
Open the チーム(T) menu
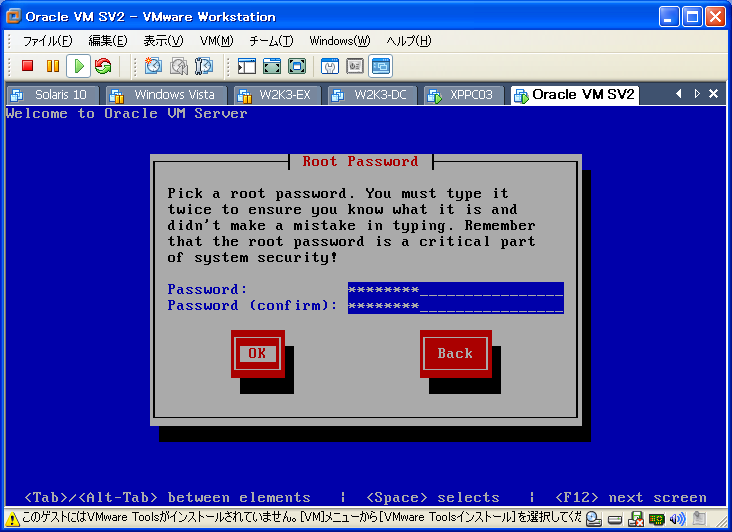pyautogui.click(x=271, y=41)
